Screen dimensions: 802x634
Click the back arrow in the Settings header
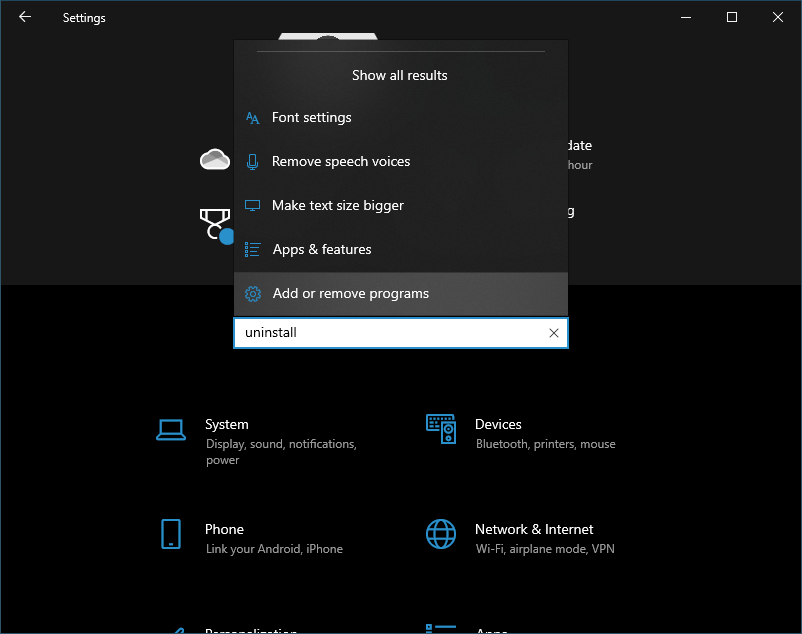click(x=25, y=17)
